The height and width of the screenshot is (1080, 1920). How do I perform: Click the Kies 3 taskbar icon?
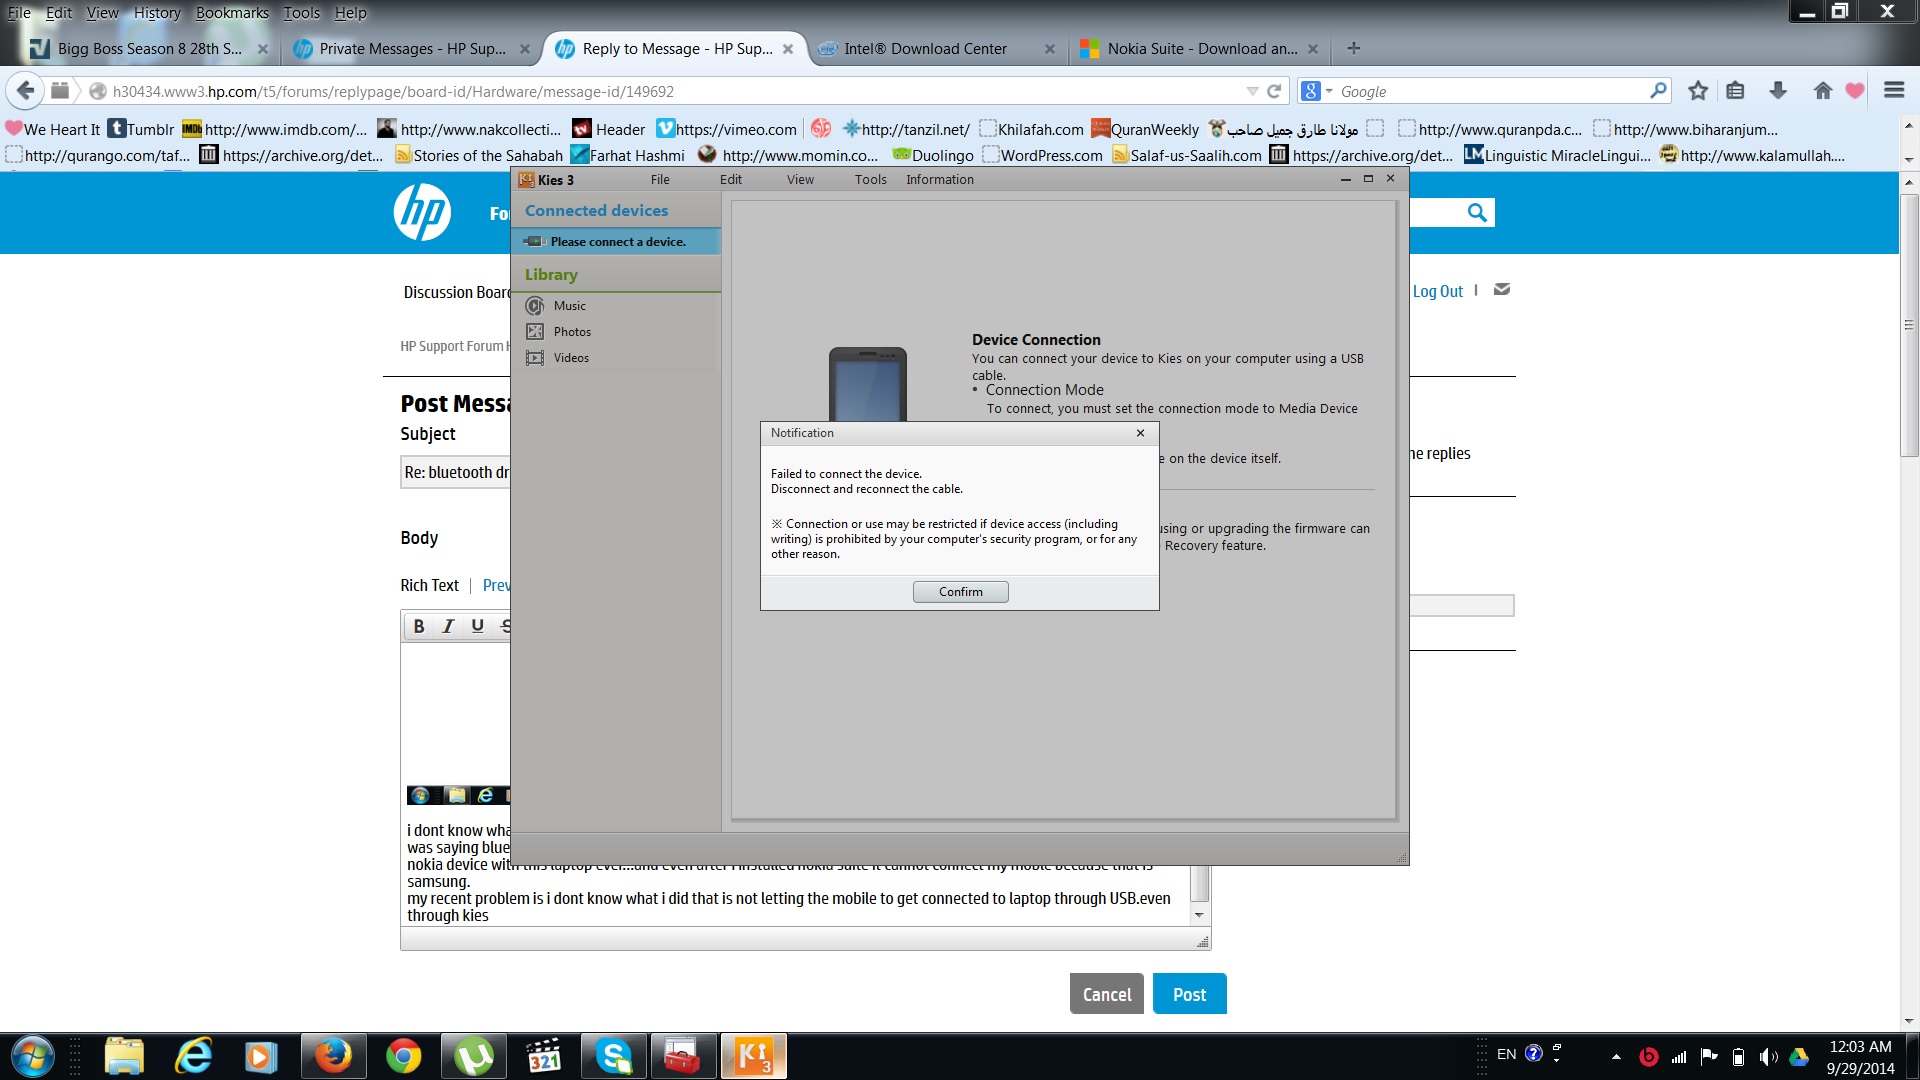[753, 1056]
